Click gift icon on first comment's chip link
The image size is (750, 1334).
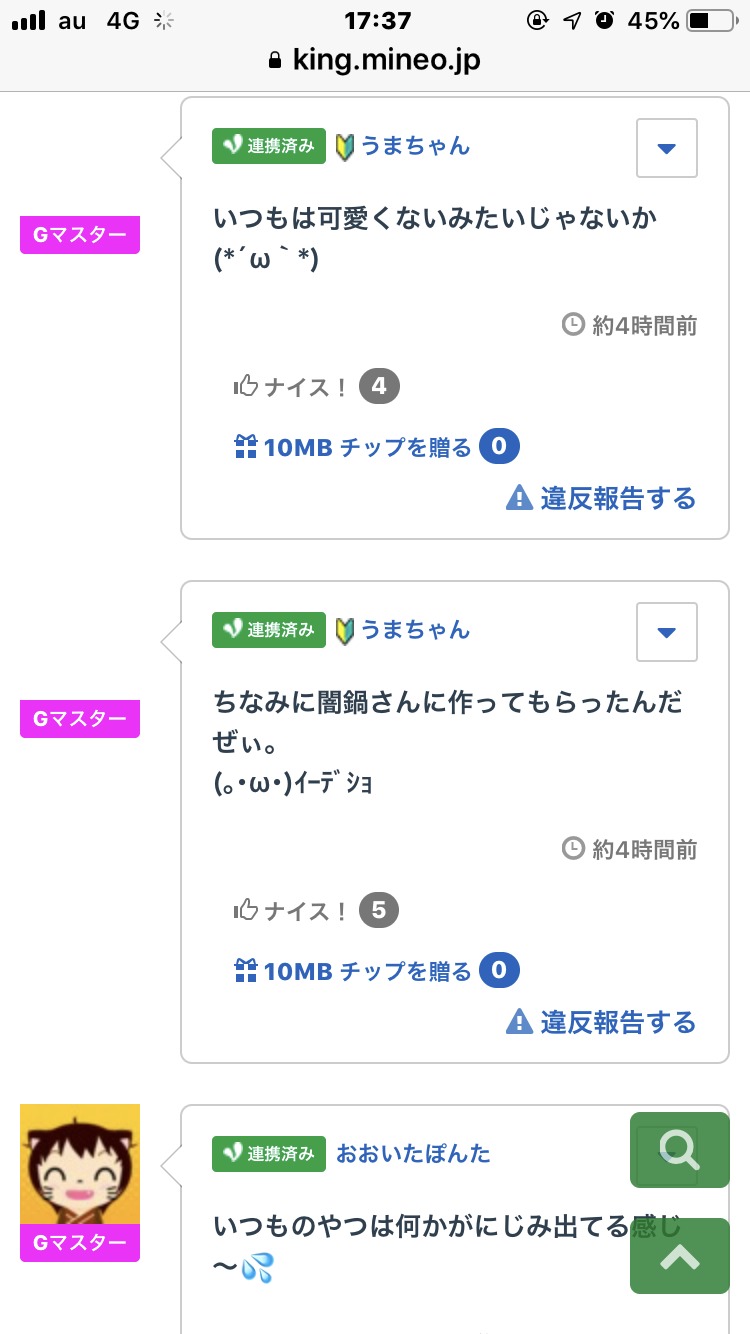click(x=246, y=447)
